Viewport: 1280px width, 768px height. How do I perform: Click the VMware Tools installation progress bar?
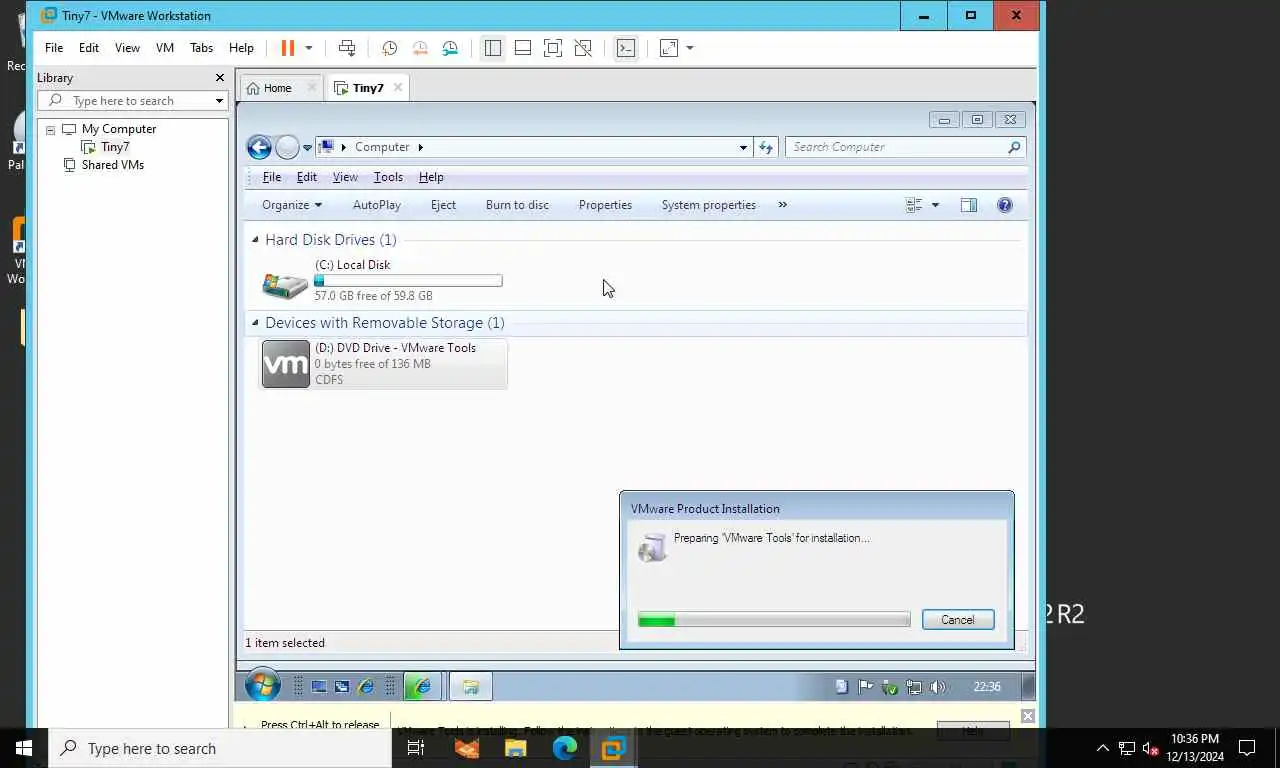pyautogui.click(x=774, y=620)
